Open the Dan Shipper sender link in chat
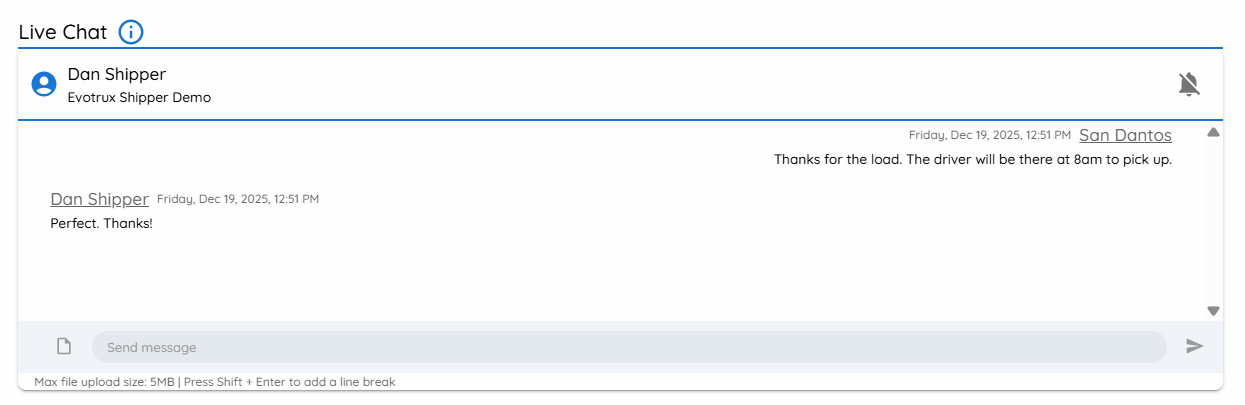1245x405 pixels. click(99, 199)
